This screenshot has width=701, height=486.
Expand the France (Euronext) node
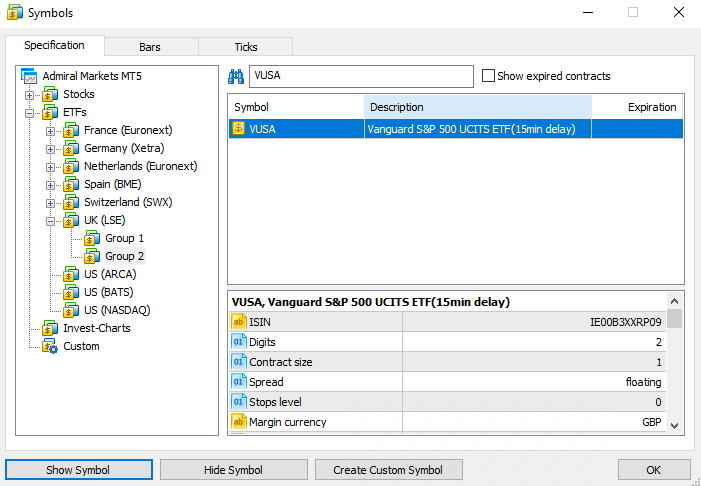click(51, 131)
